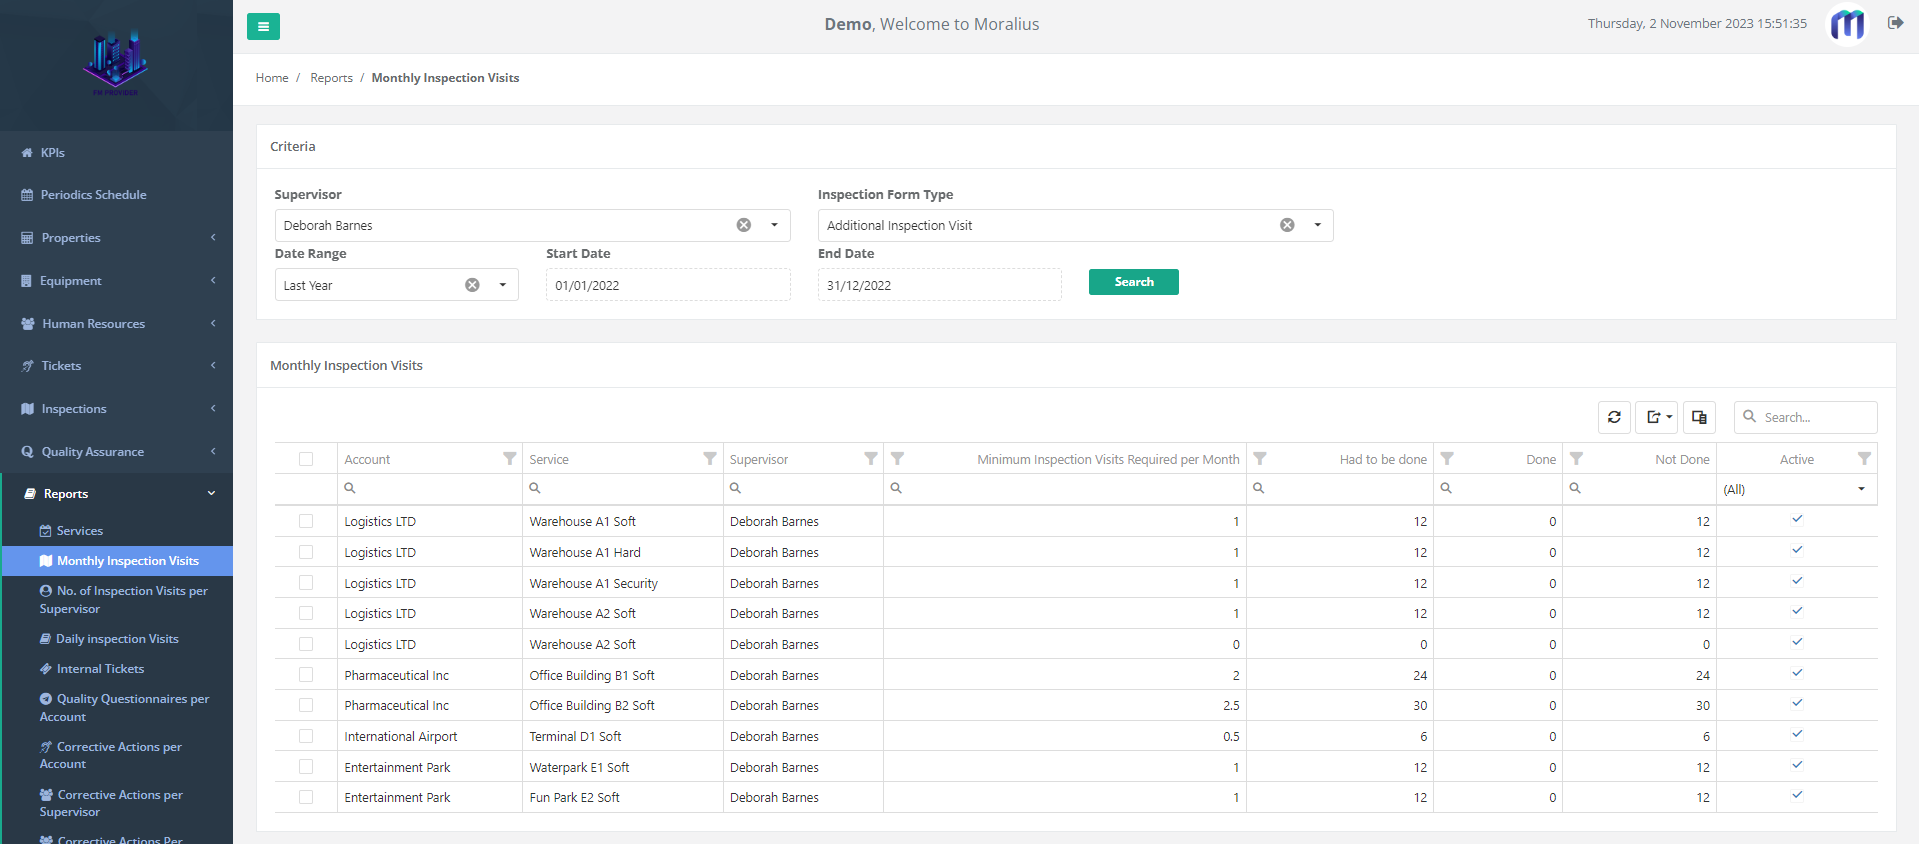Viewport: 1919px width, 844px height.
Task: Open the export menu icon
Action: 1659,417
